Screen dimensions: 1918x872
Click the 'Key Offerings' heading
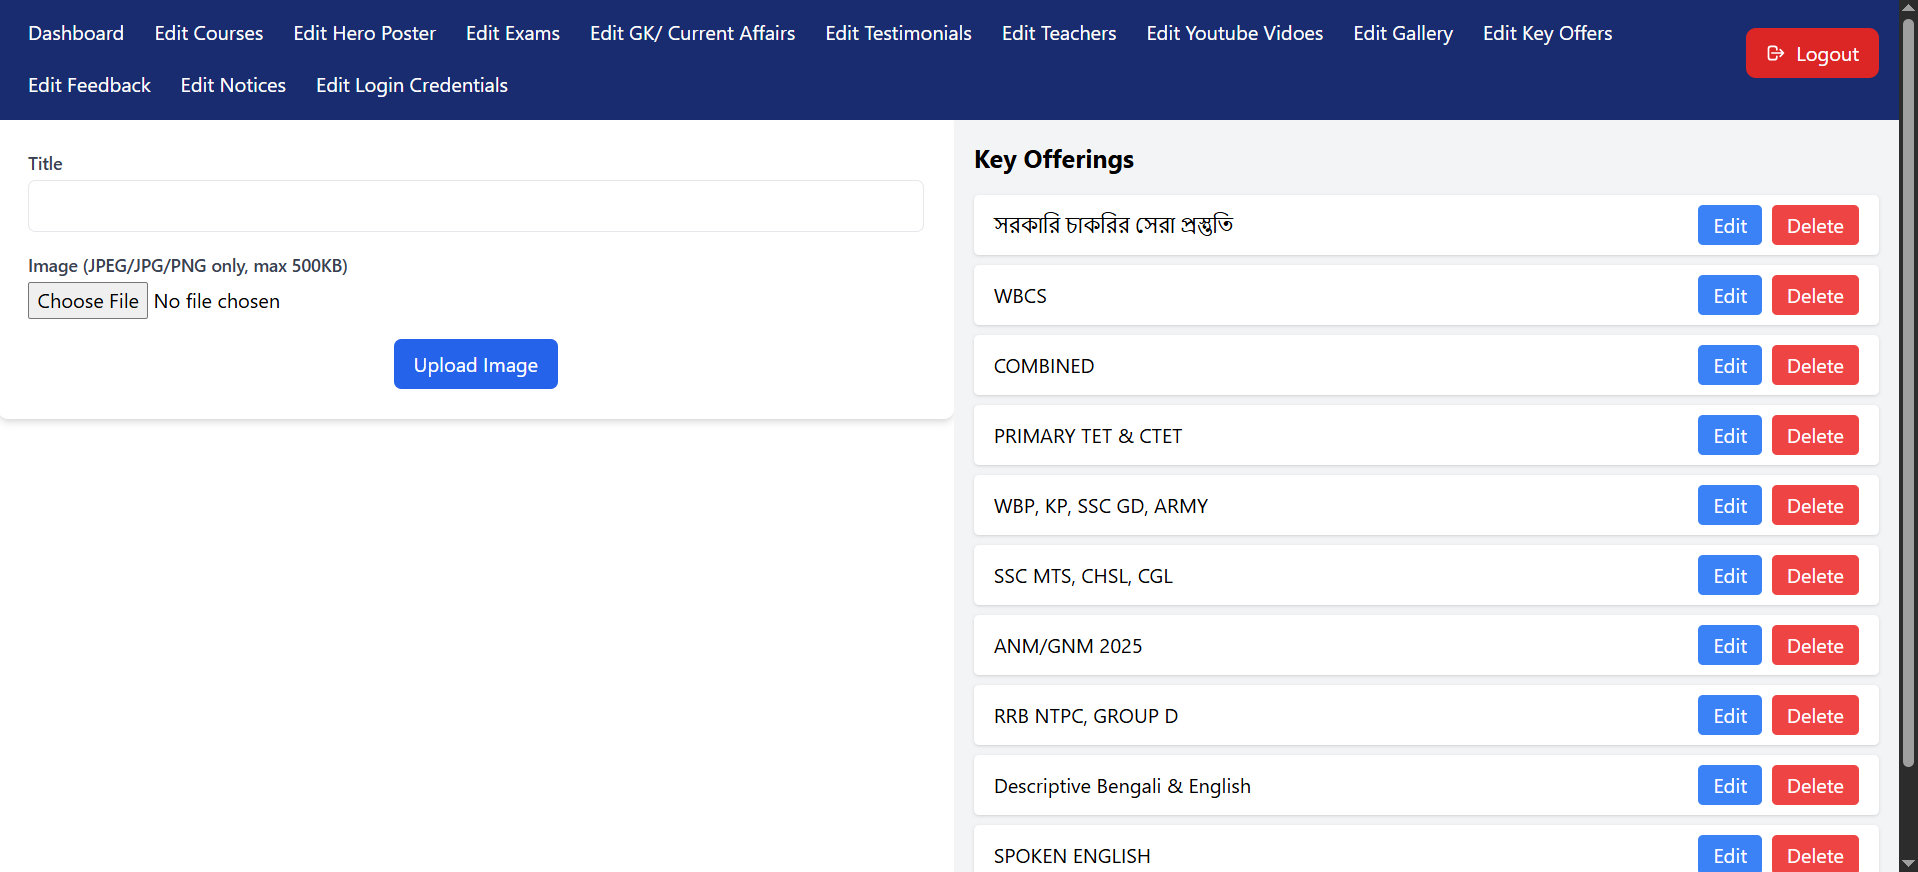[x=1054, y=159]
